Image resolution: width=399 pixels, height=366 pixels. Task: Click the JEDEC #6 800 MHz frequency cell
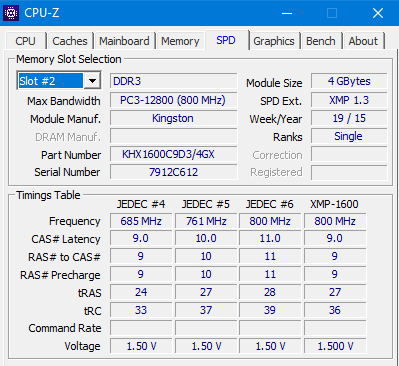[270, 221]
